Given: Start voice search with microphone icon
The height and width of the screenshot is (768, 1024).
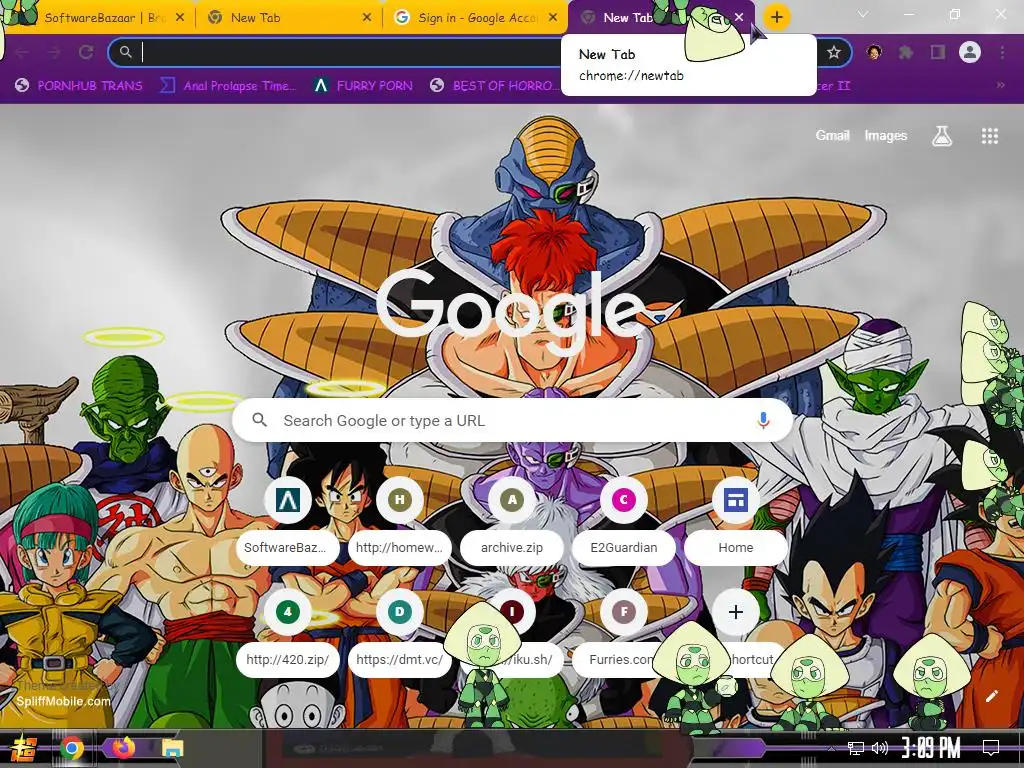Looking at the screenshot, I should (763, 421).
